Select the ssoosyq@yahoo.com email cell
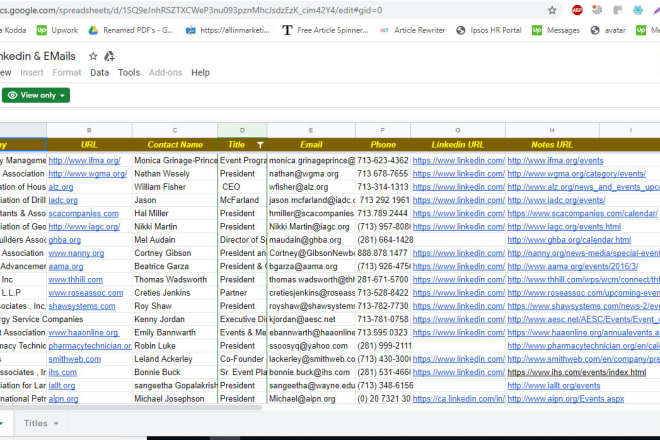660x440 pixels. click(x=311, y=346)
